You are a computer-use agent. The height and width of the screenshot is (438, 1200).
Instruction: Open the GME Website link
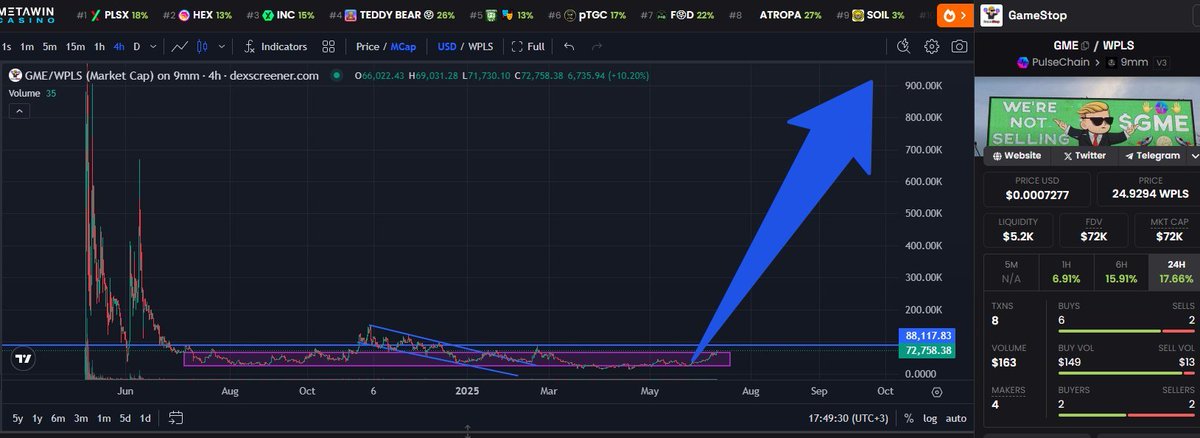coord(1015,156)
